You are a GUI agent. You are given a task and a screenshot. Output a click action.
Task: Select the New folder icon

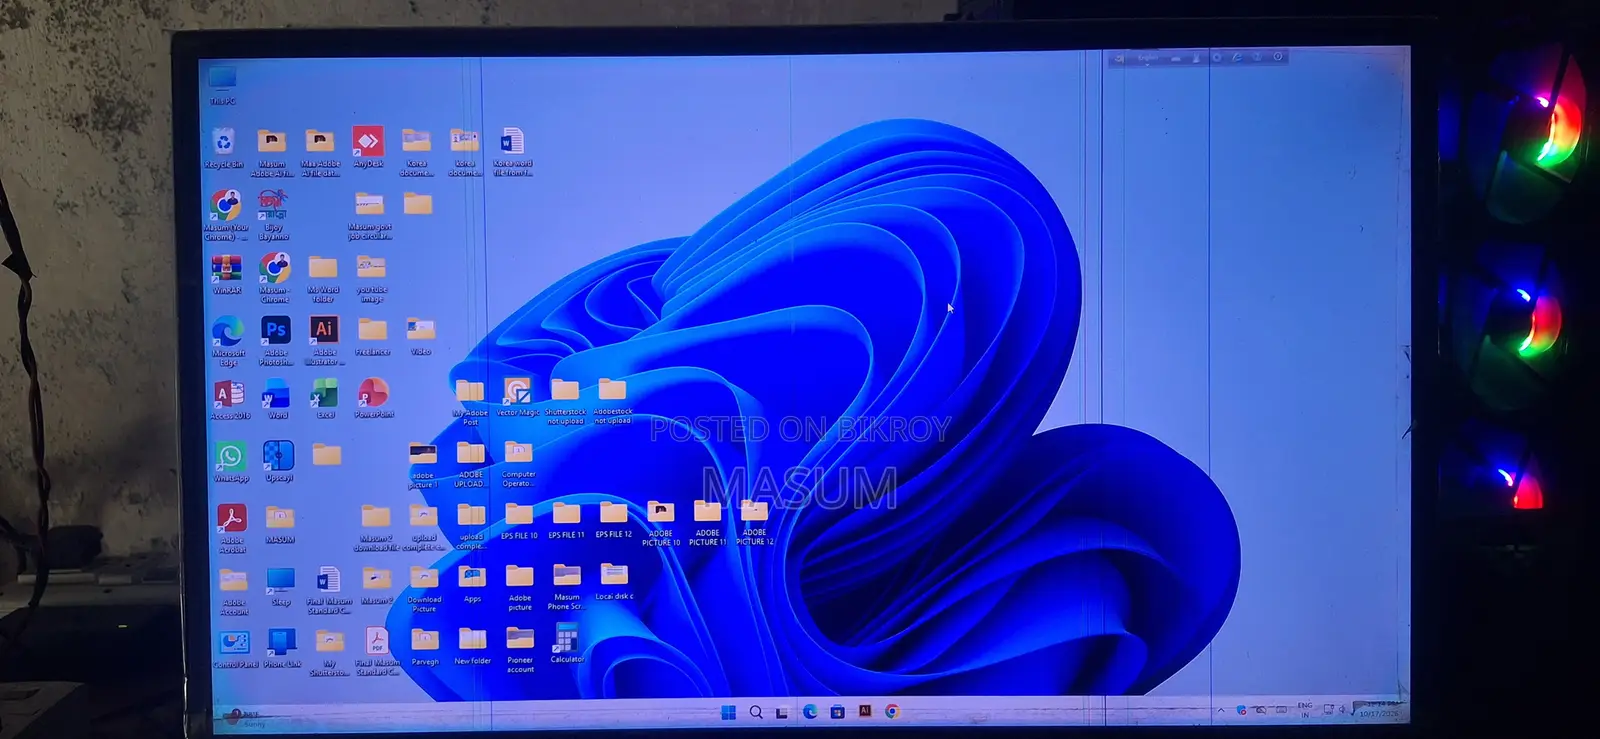pyautogui.click(x=472, y=647)
